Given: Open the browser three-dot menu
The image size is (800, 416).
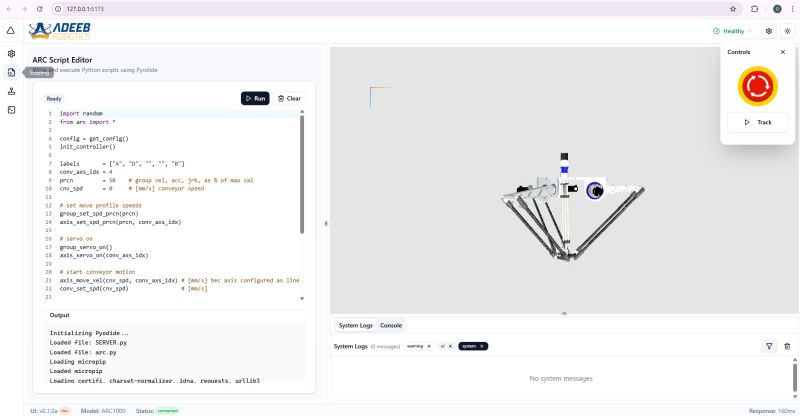Looking at the screenshot, I should [x=792, y=9].
